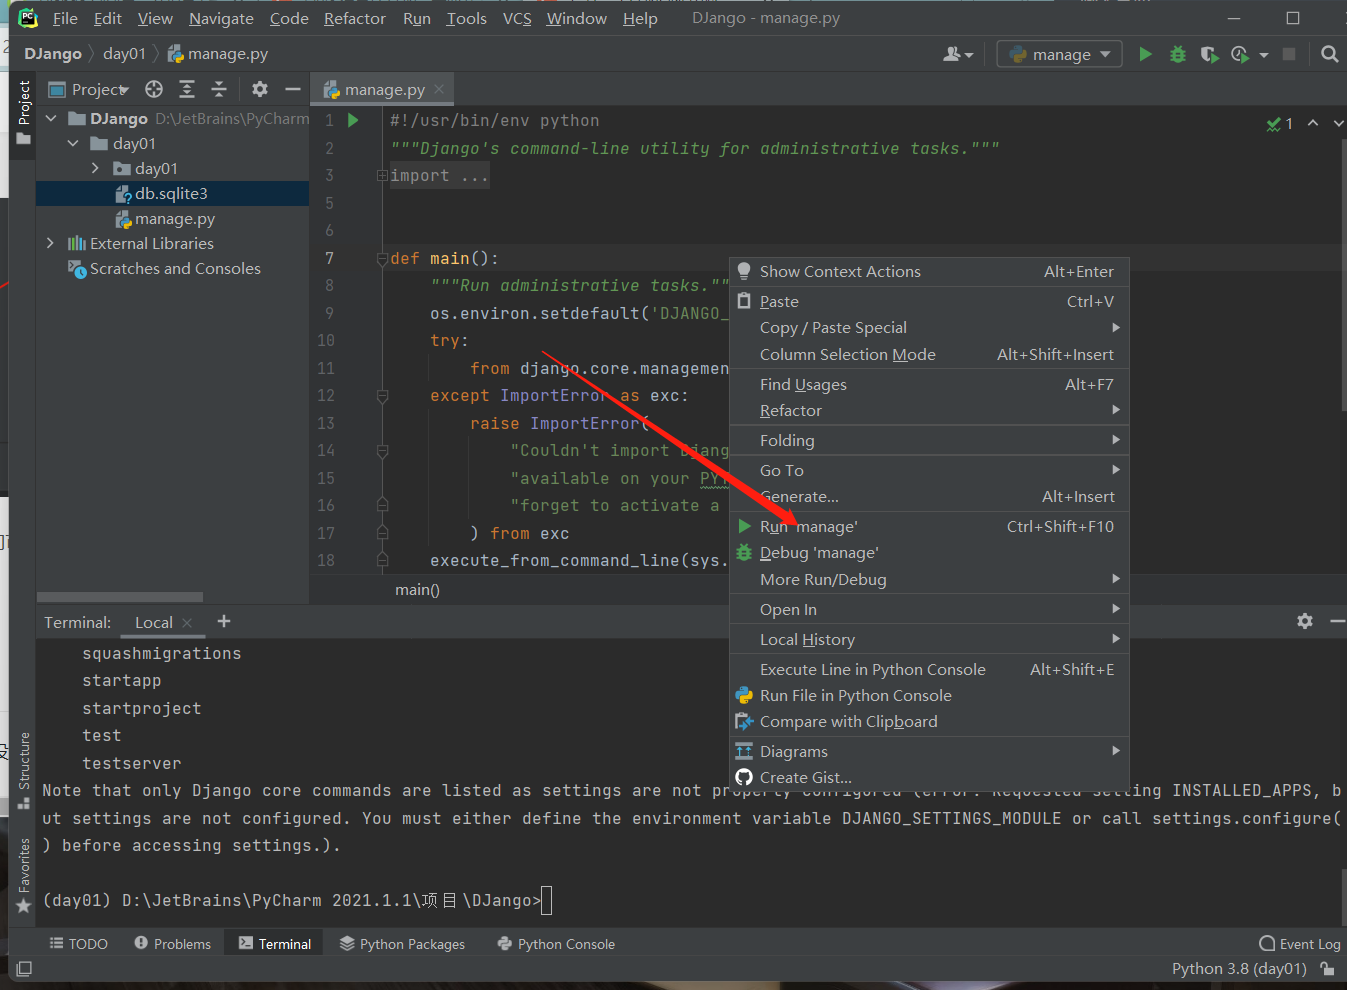Go to previous highlighted problem arrow

(x=1313, y=123)
